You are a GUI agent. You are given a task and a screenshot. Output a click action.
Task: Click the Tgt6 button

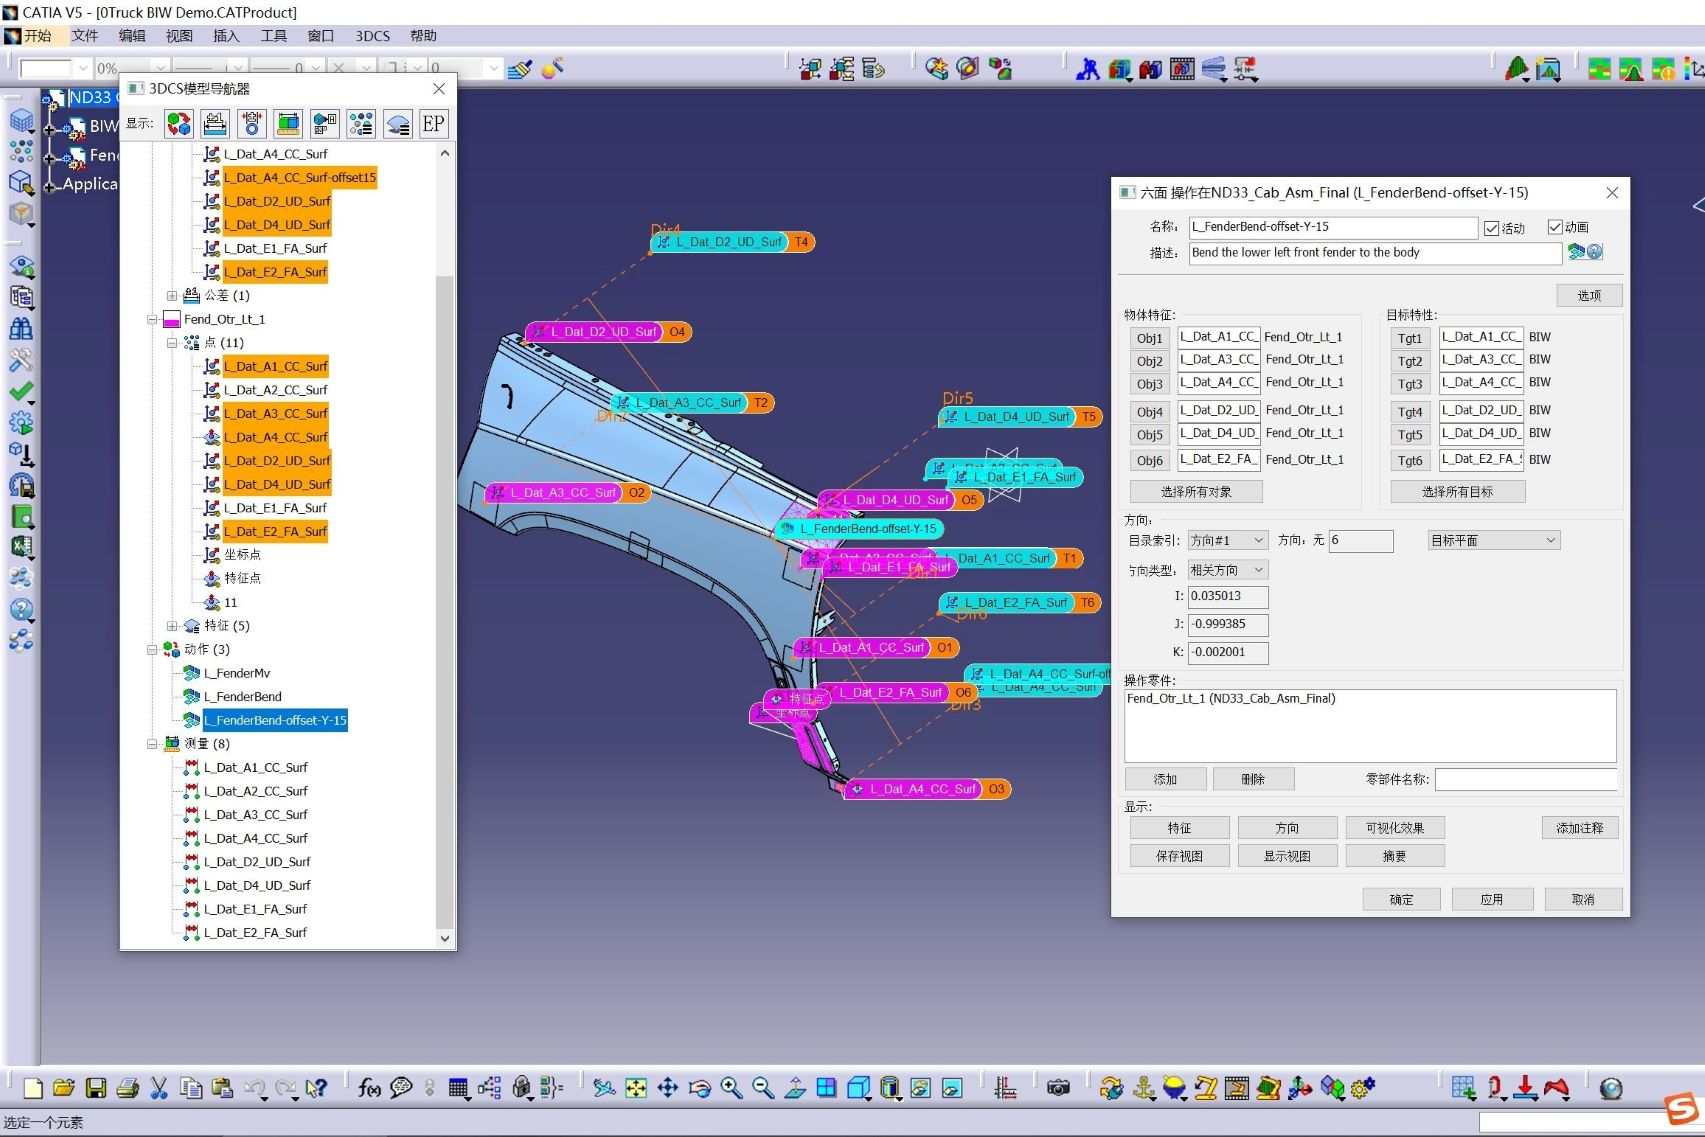pos(1410,461)
